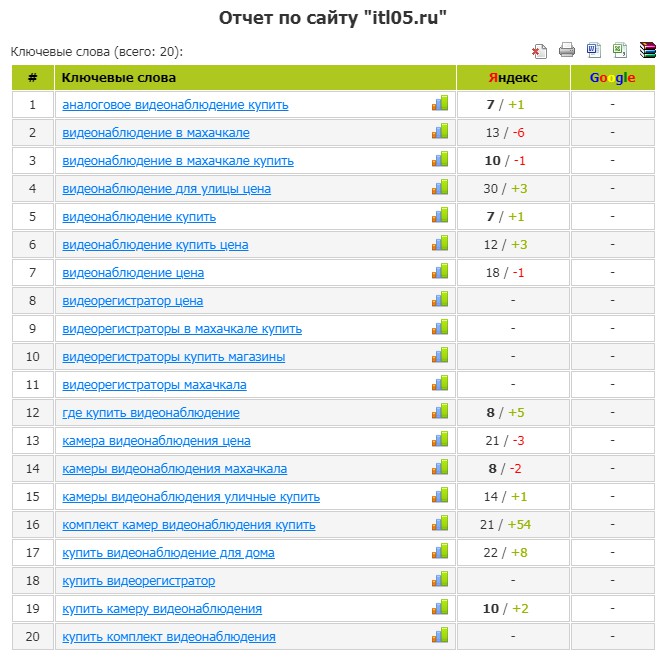This screenshot has width=666, height=660.
Task: Export report to Word document icon
Action: [x=594, y=50]
